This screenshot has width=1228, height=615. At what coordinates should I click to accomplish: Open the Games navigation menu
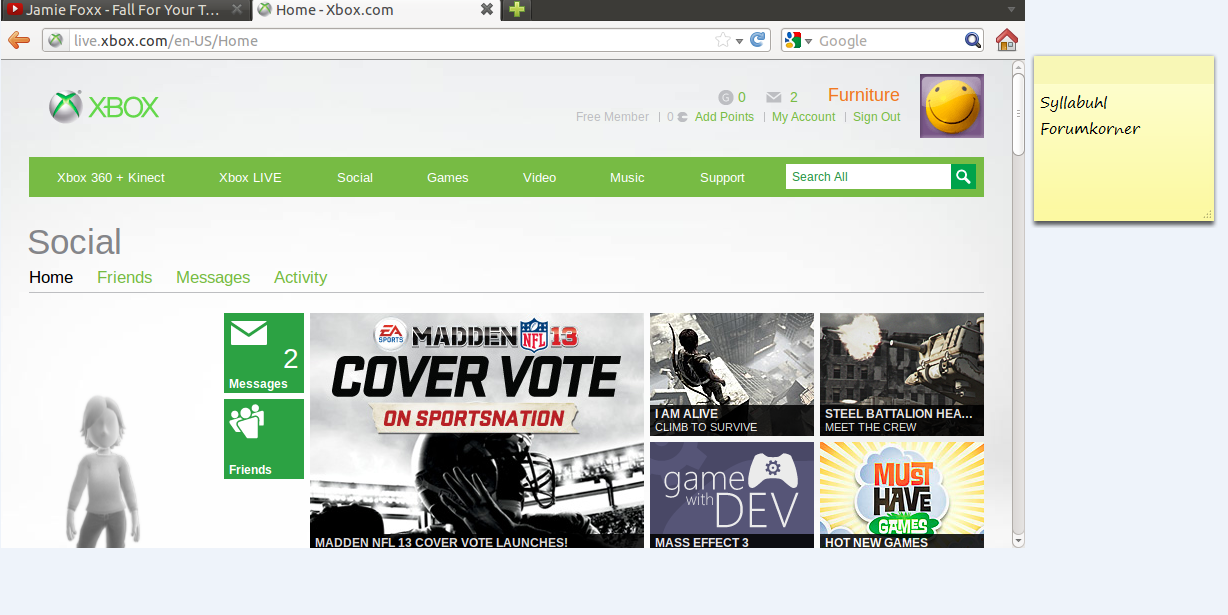(x=448, y=177)
